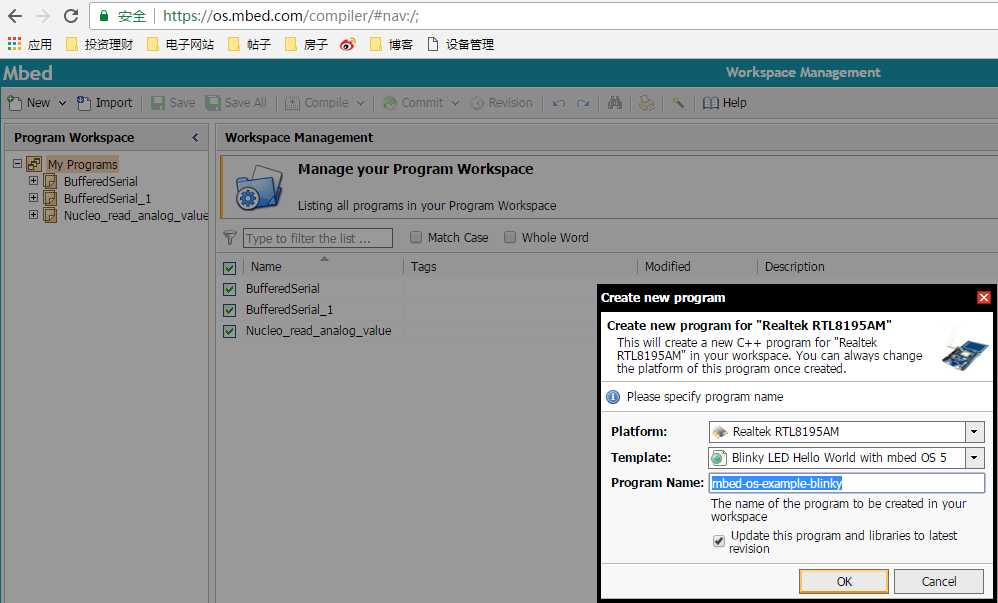Click Import in the toolbar

click(104, 103)
